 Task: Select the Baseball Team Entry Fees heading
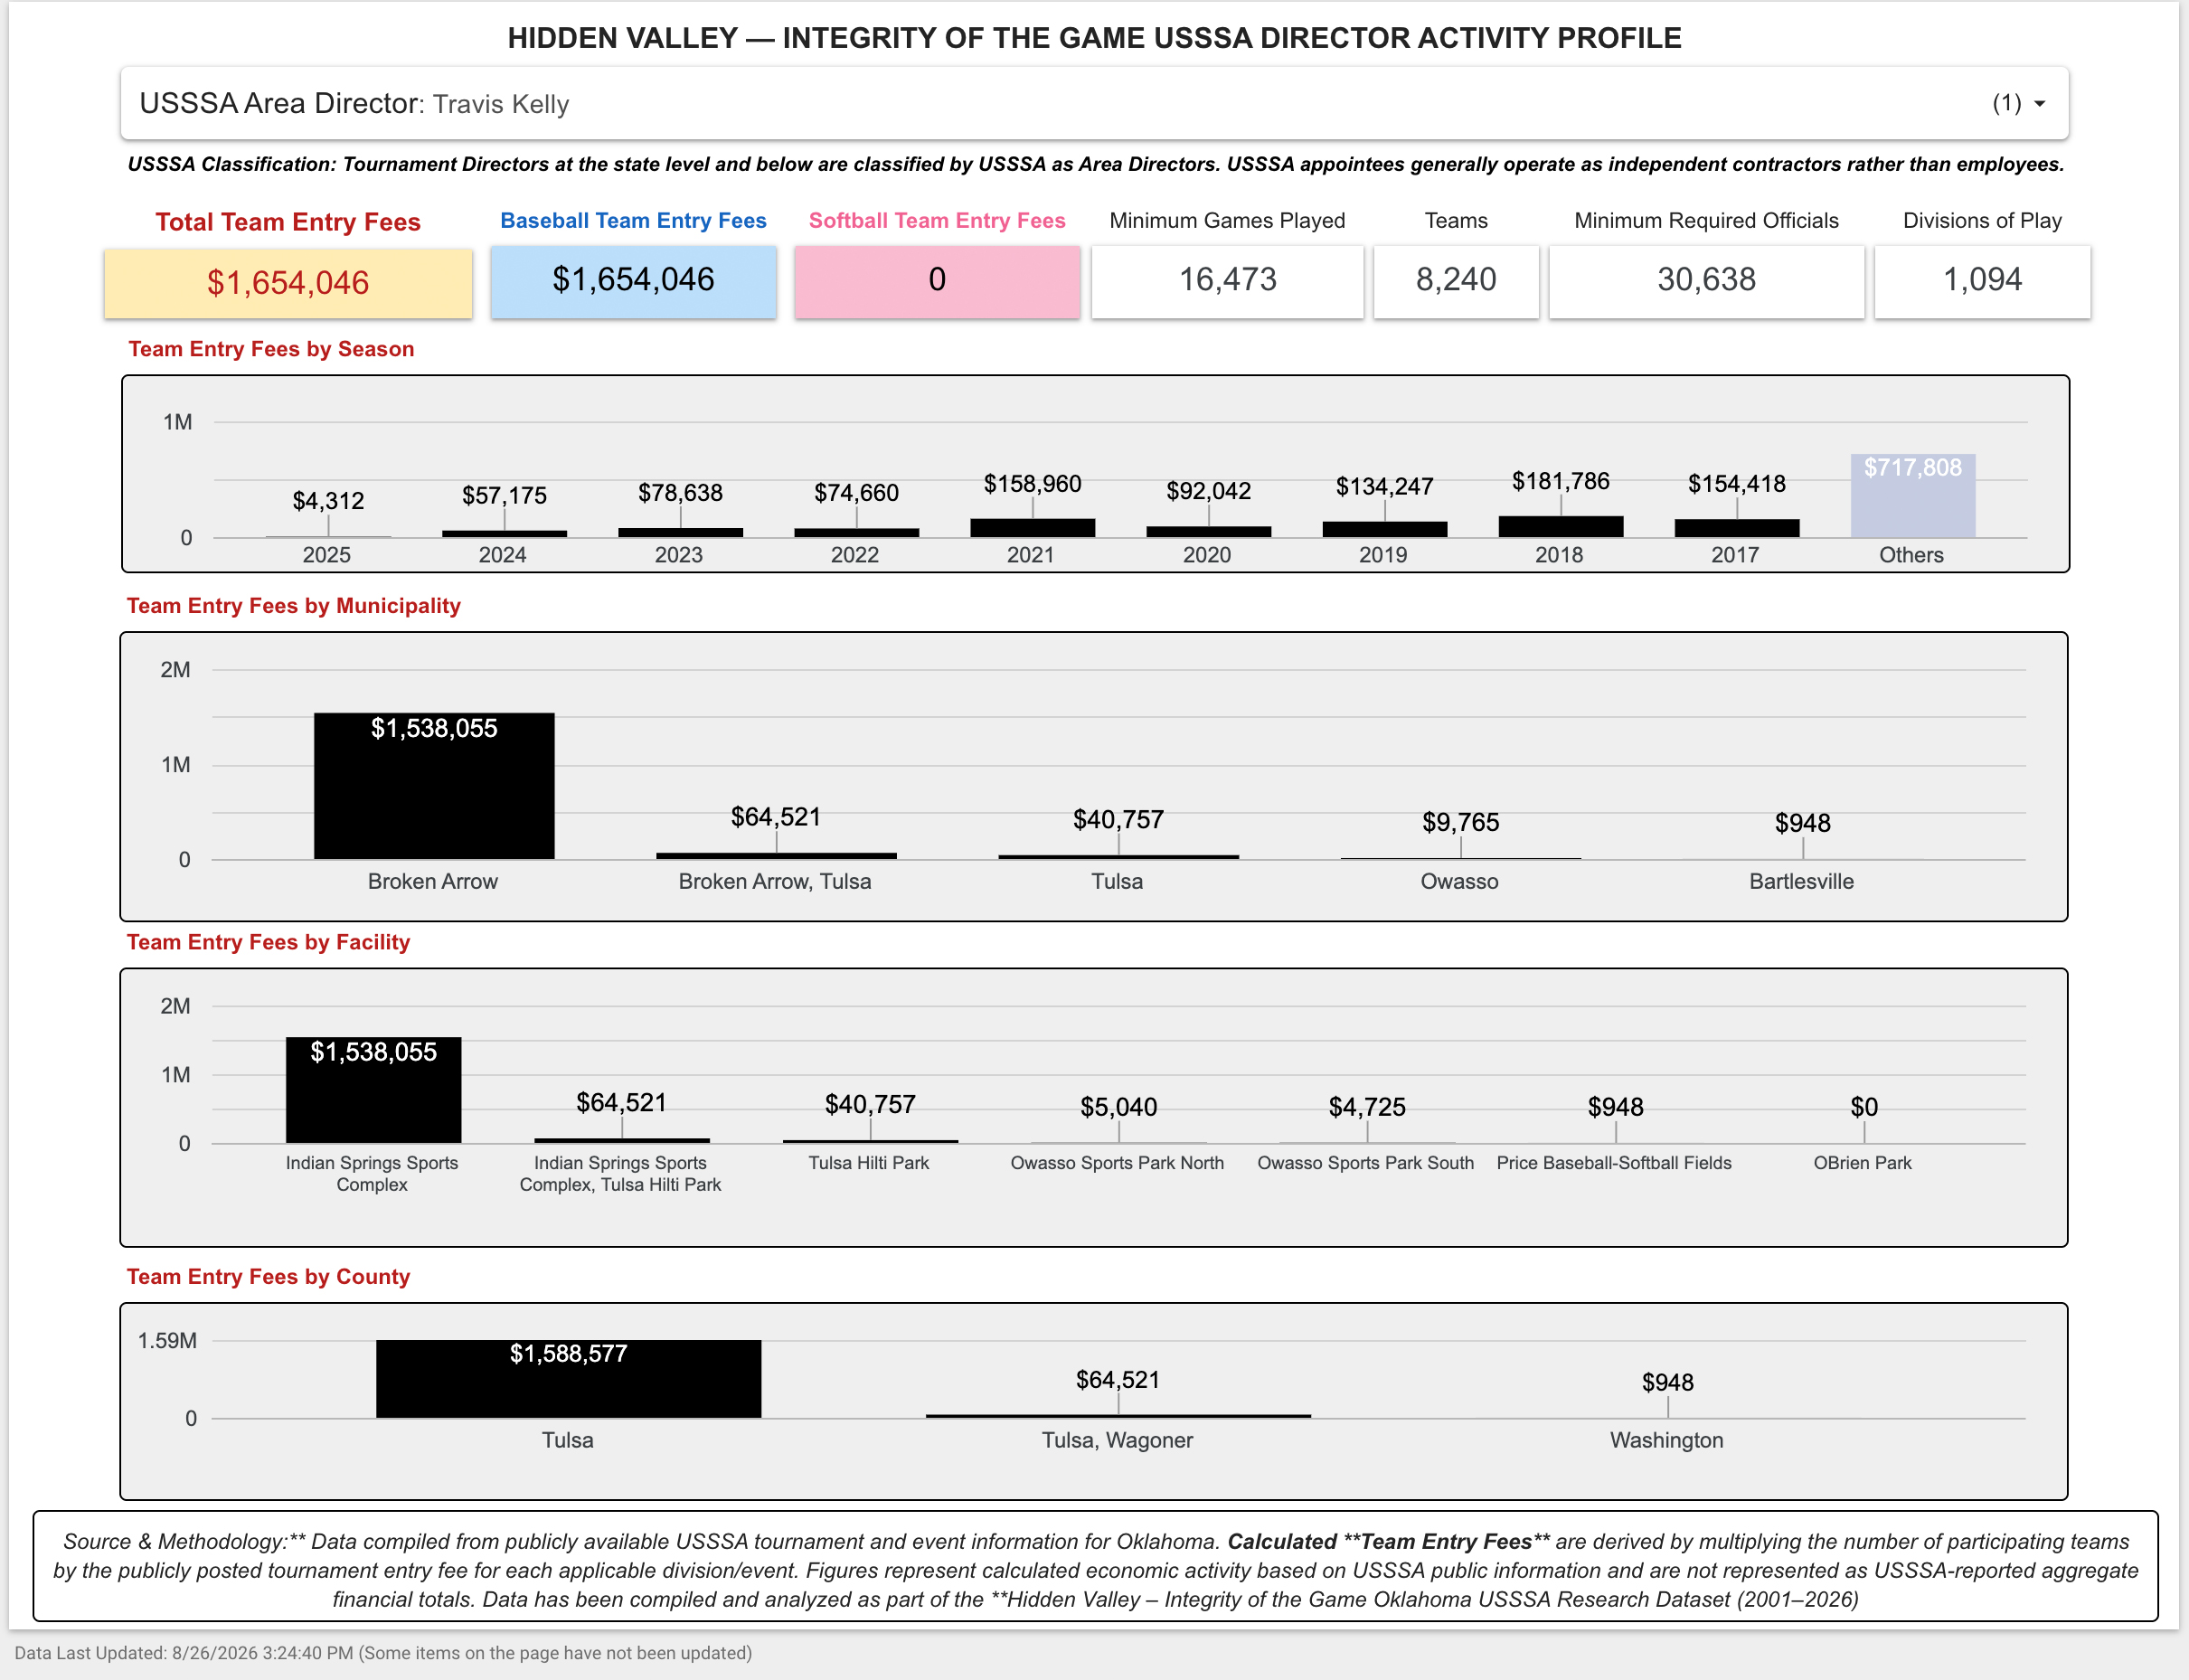[633, 221]
